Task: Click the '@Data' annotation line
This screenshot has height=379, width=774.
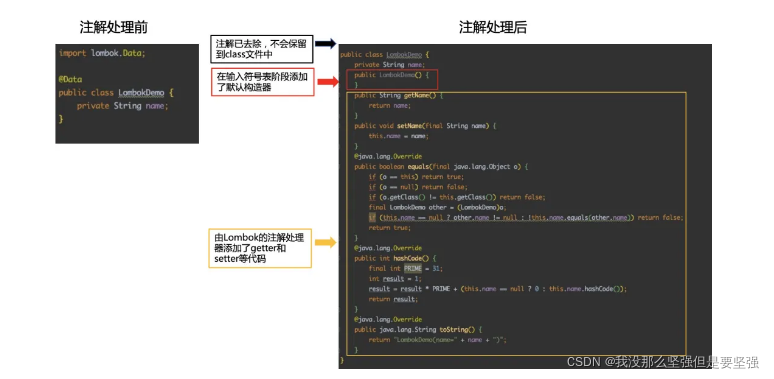Action: pos(70,79)
